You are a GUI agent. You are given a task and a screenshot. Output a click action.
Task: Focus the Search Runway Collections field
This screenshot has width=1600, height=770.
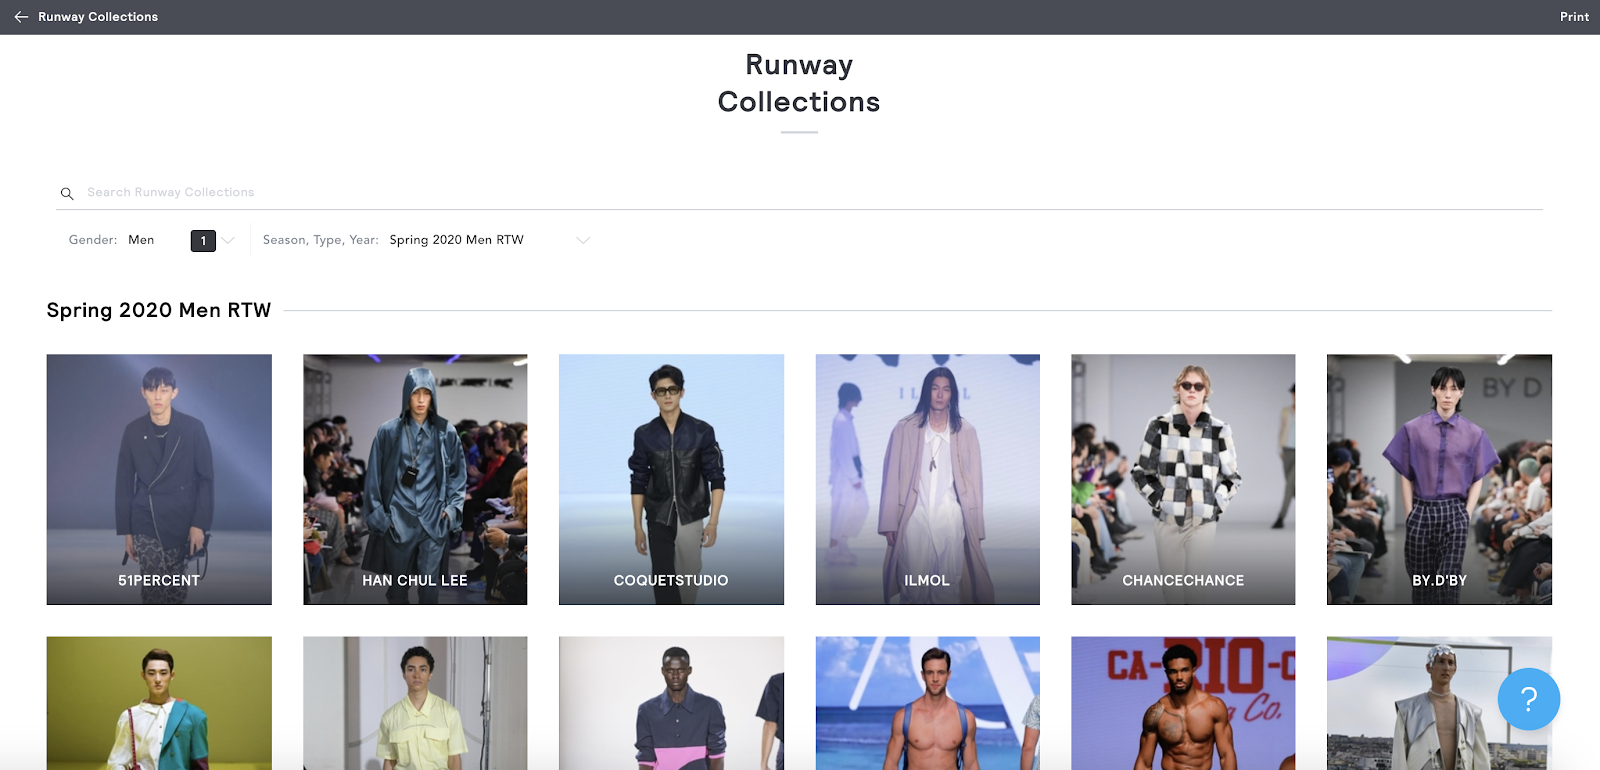tap(799, 192)
